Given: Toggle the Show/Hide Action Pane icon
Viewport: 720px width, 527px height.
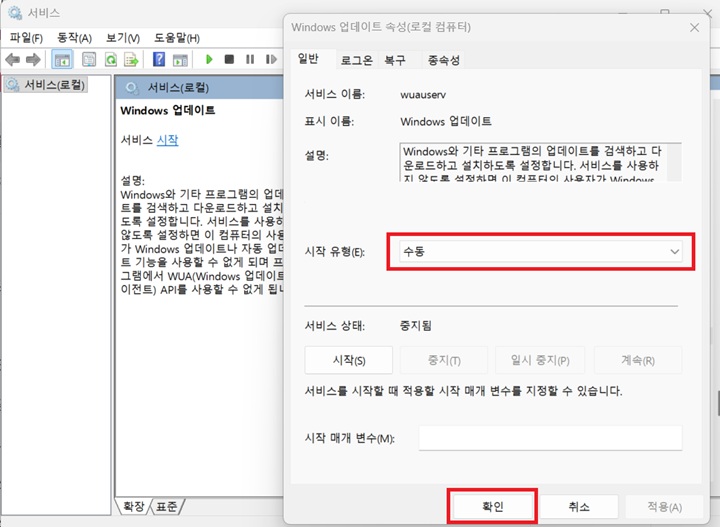Looking at the screenshot, I should 180,59.
